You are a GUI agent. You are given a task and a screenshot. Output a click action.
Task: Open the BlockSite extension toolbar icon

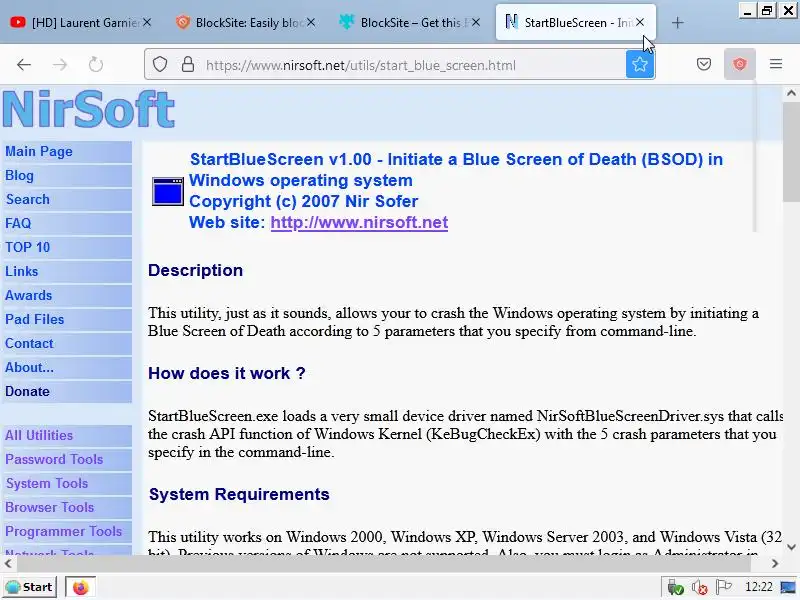tap(739, 64)
